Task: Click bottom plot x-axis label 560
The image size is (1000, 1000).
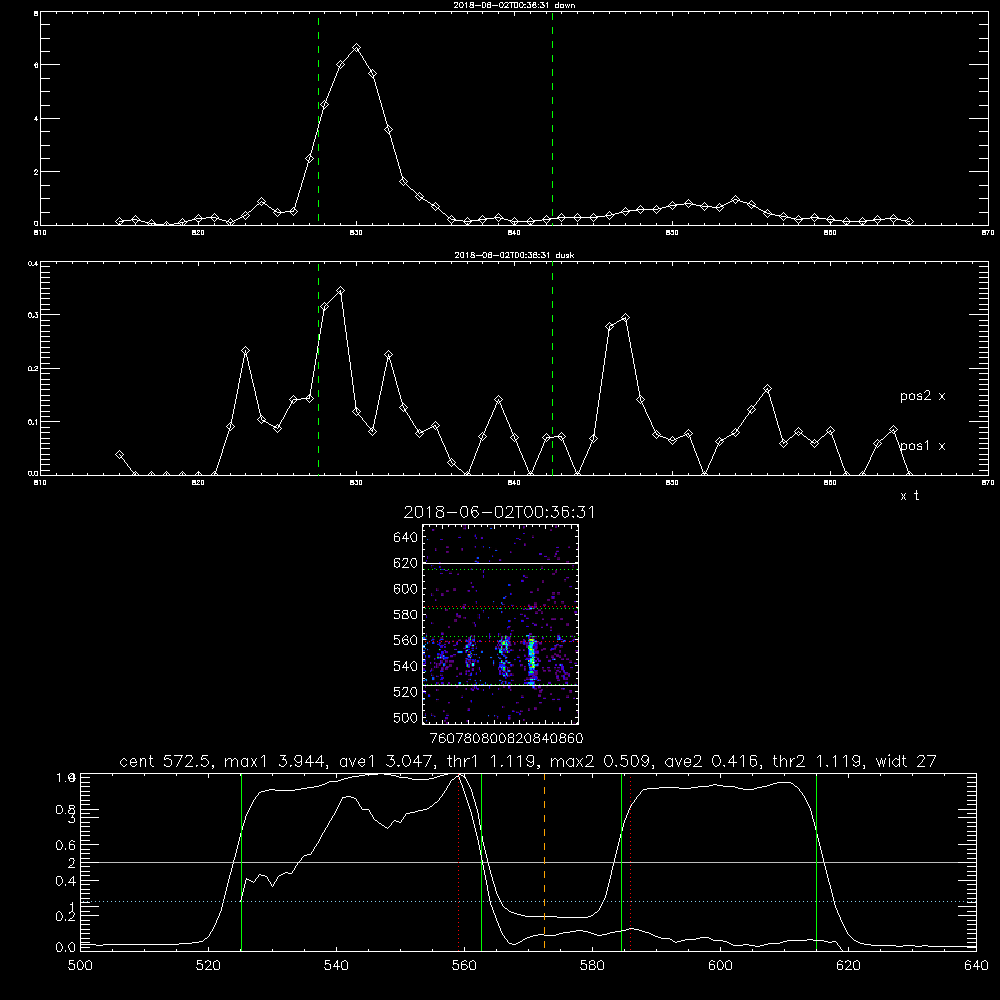Action: pyautogui.click(x=464, y=966)
